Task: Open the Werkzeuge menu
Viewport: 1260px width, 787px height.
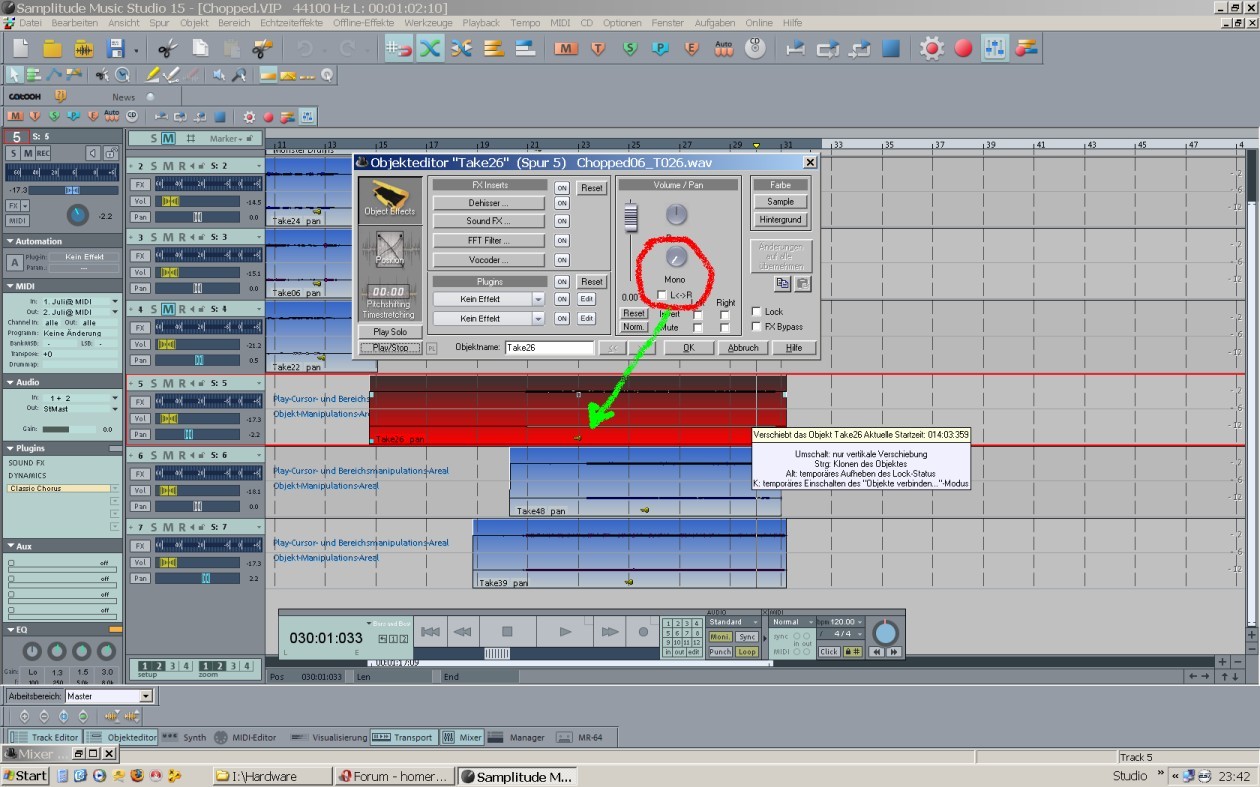Action: click(x=428, y=22)
